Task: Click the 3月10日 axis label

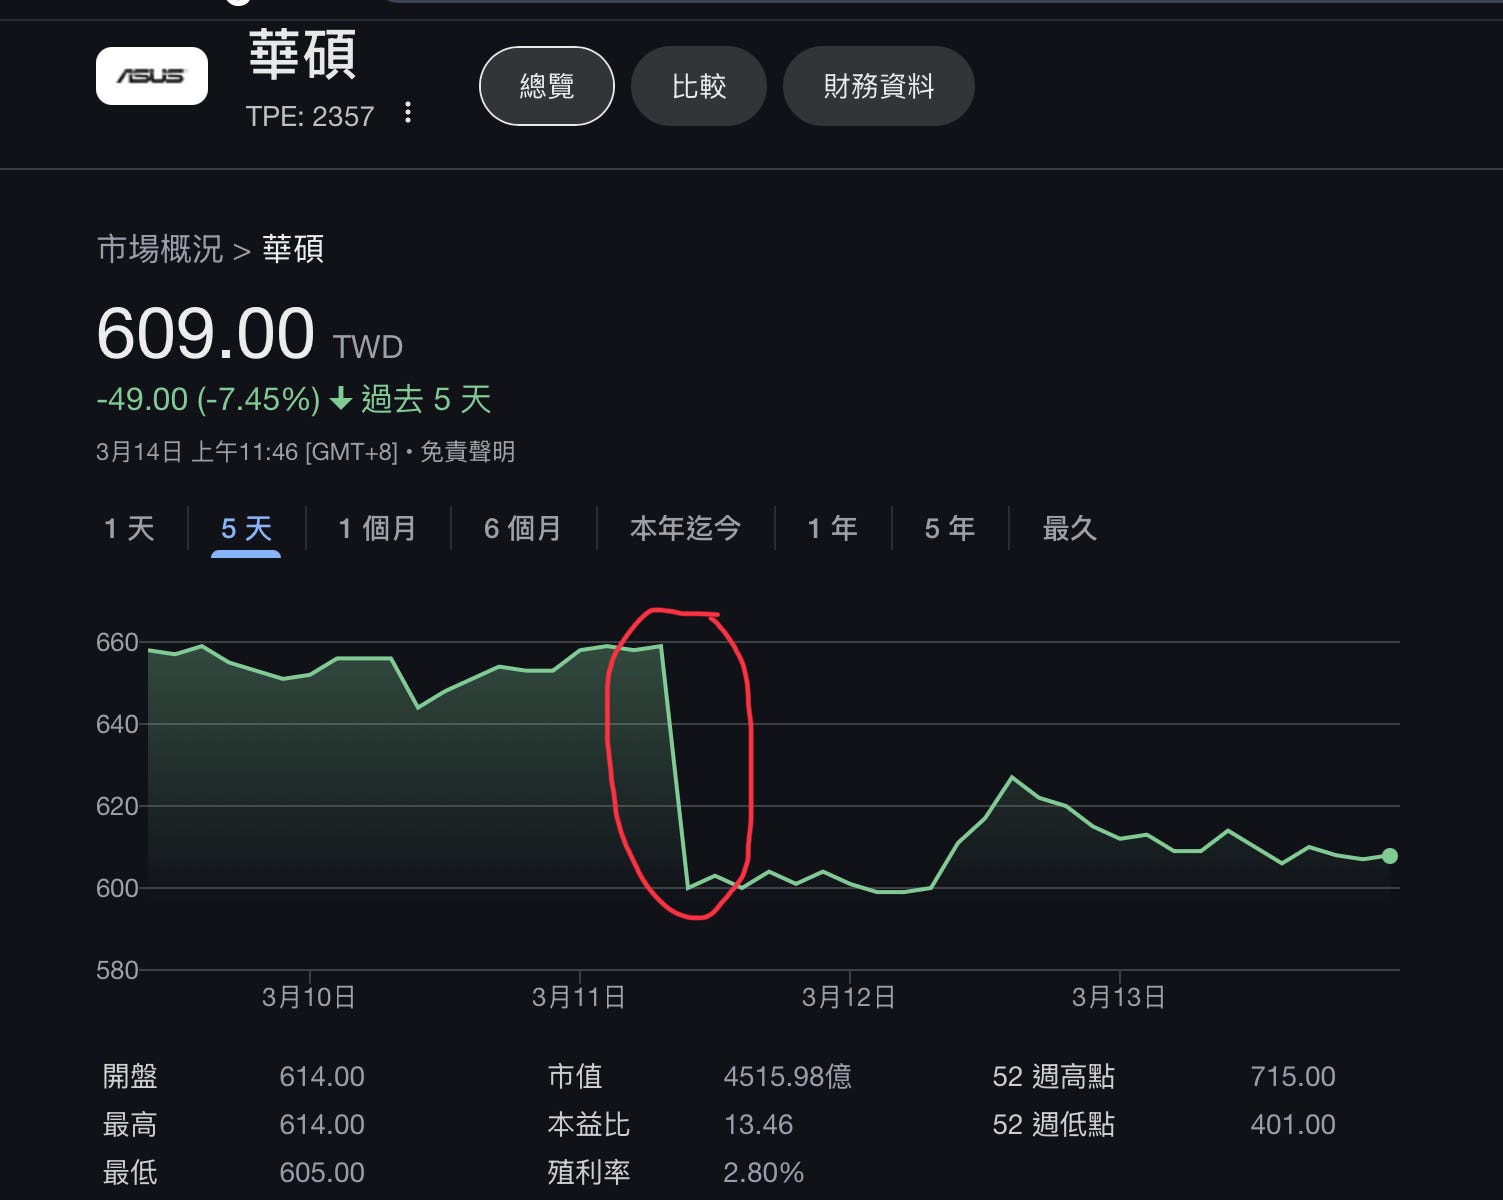Action: pos(309,997)
